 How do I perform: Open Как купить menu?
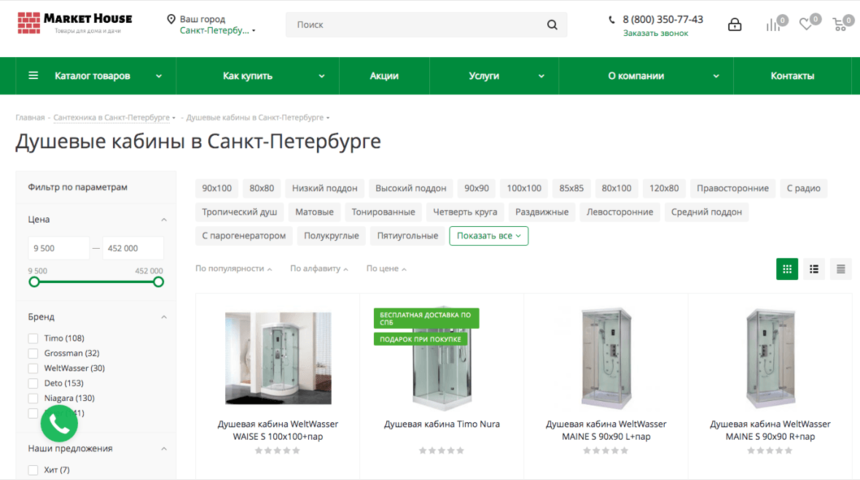[258, 76]
